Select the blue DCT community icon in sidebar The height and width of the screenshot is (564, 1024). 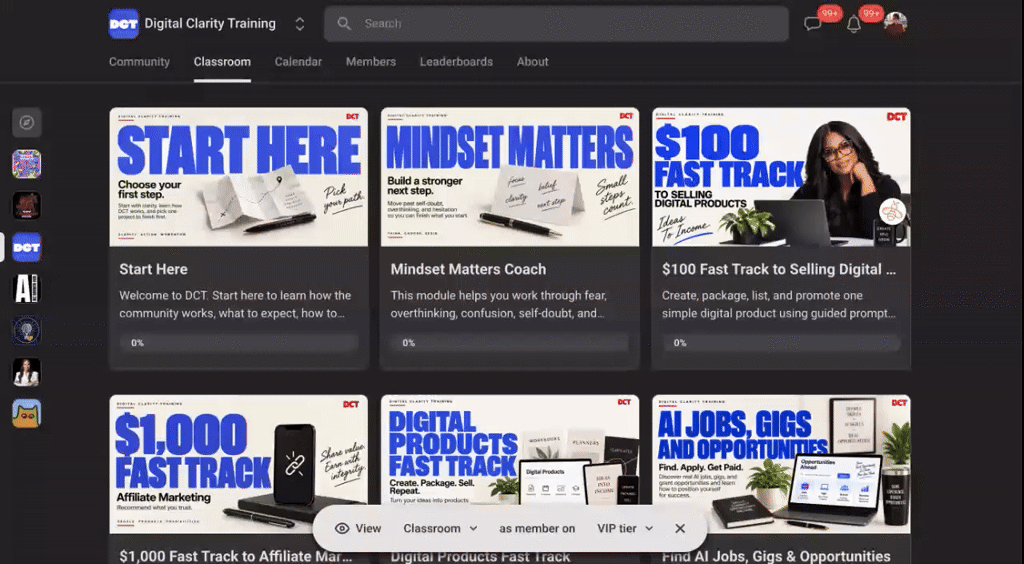pyautogui.click(x=27, y=247)
